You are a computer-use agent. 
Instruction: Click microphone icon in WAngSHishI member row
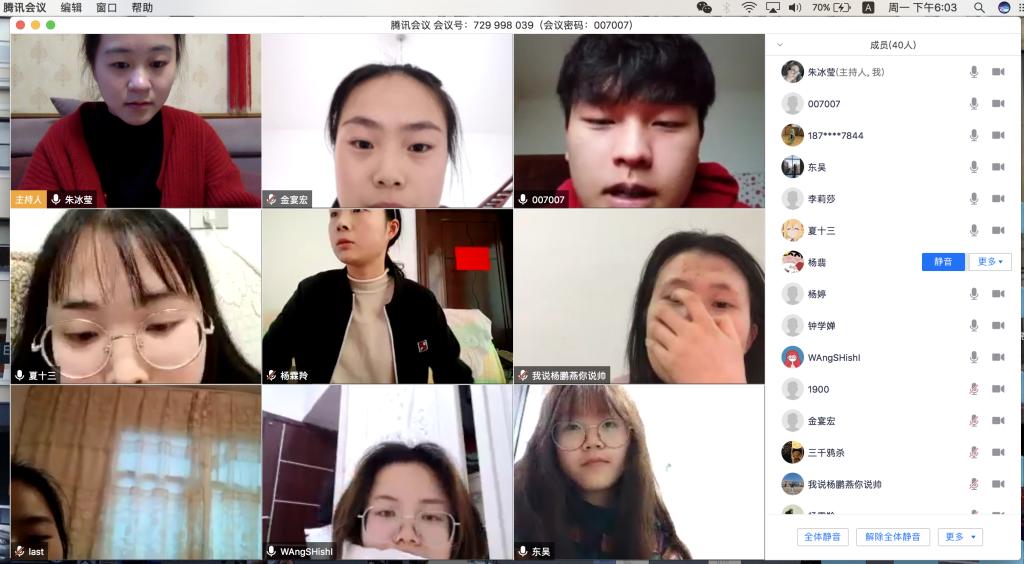click(974, 357)
